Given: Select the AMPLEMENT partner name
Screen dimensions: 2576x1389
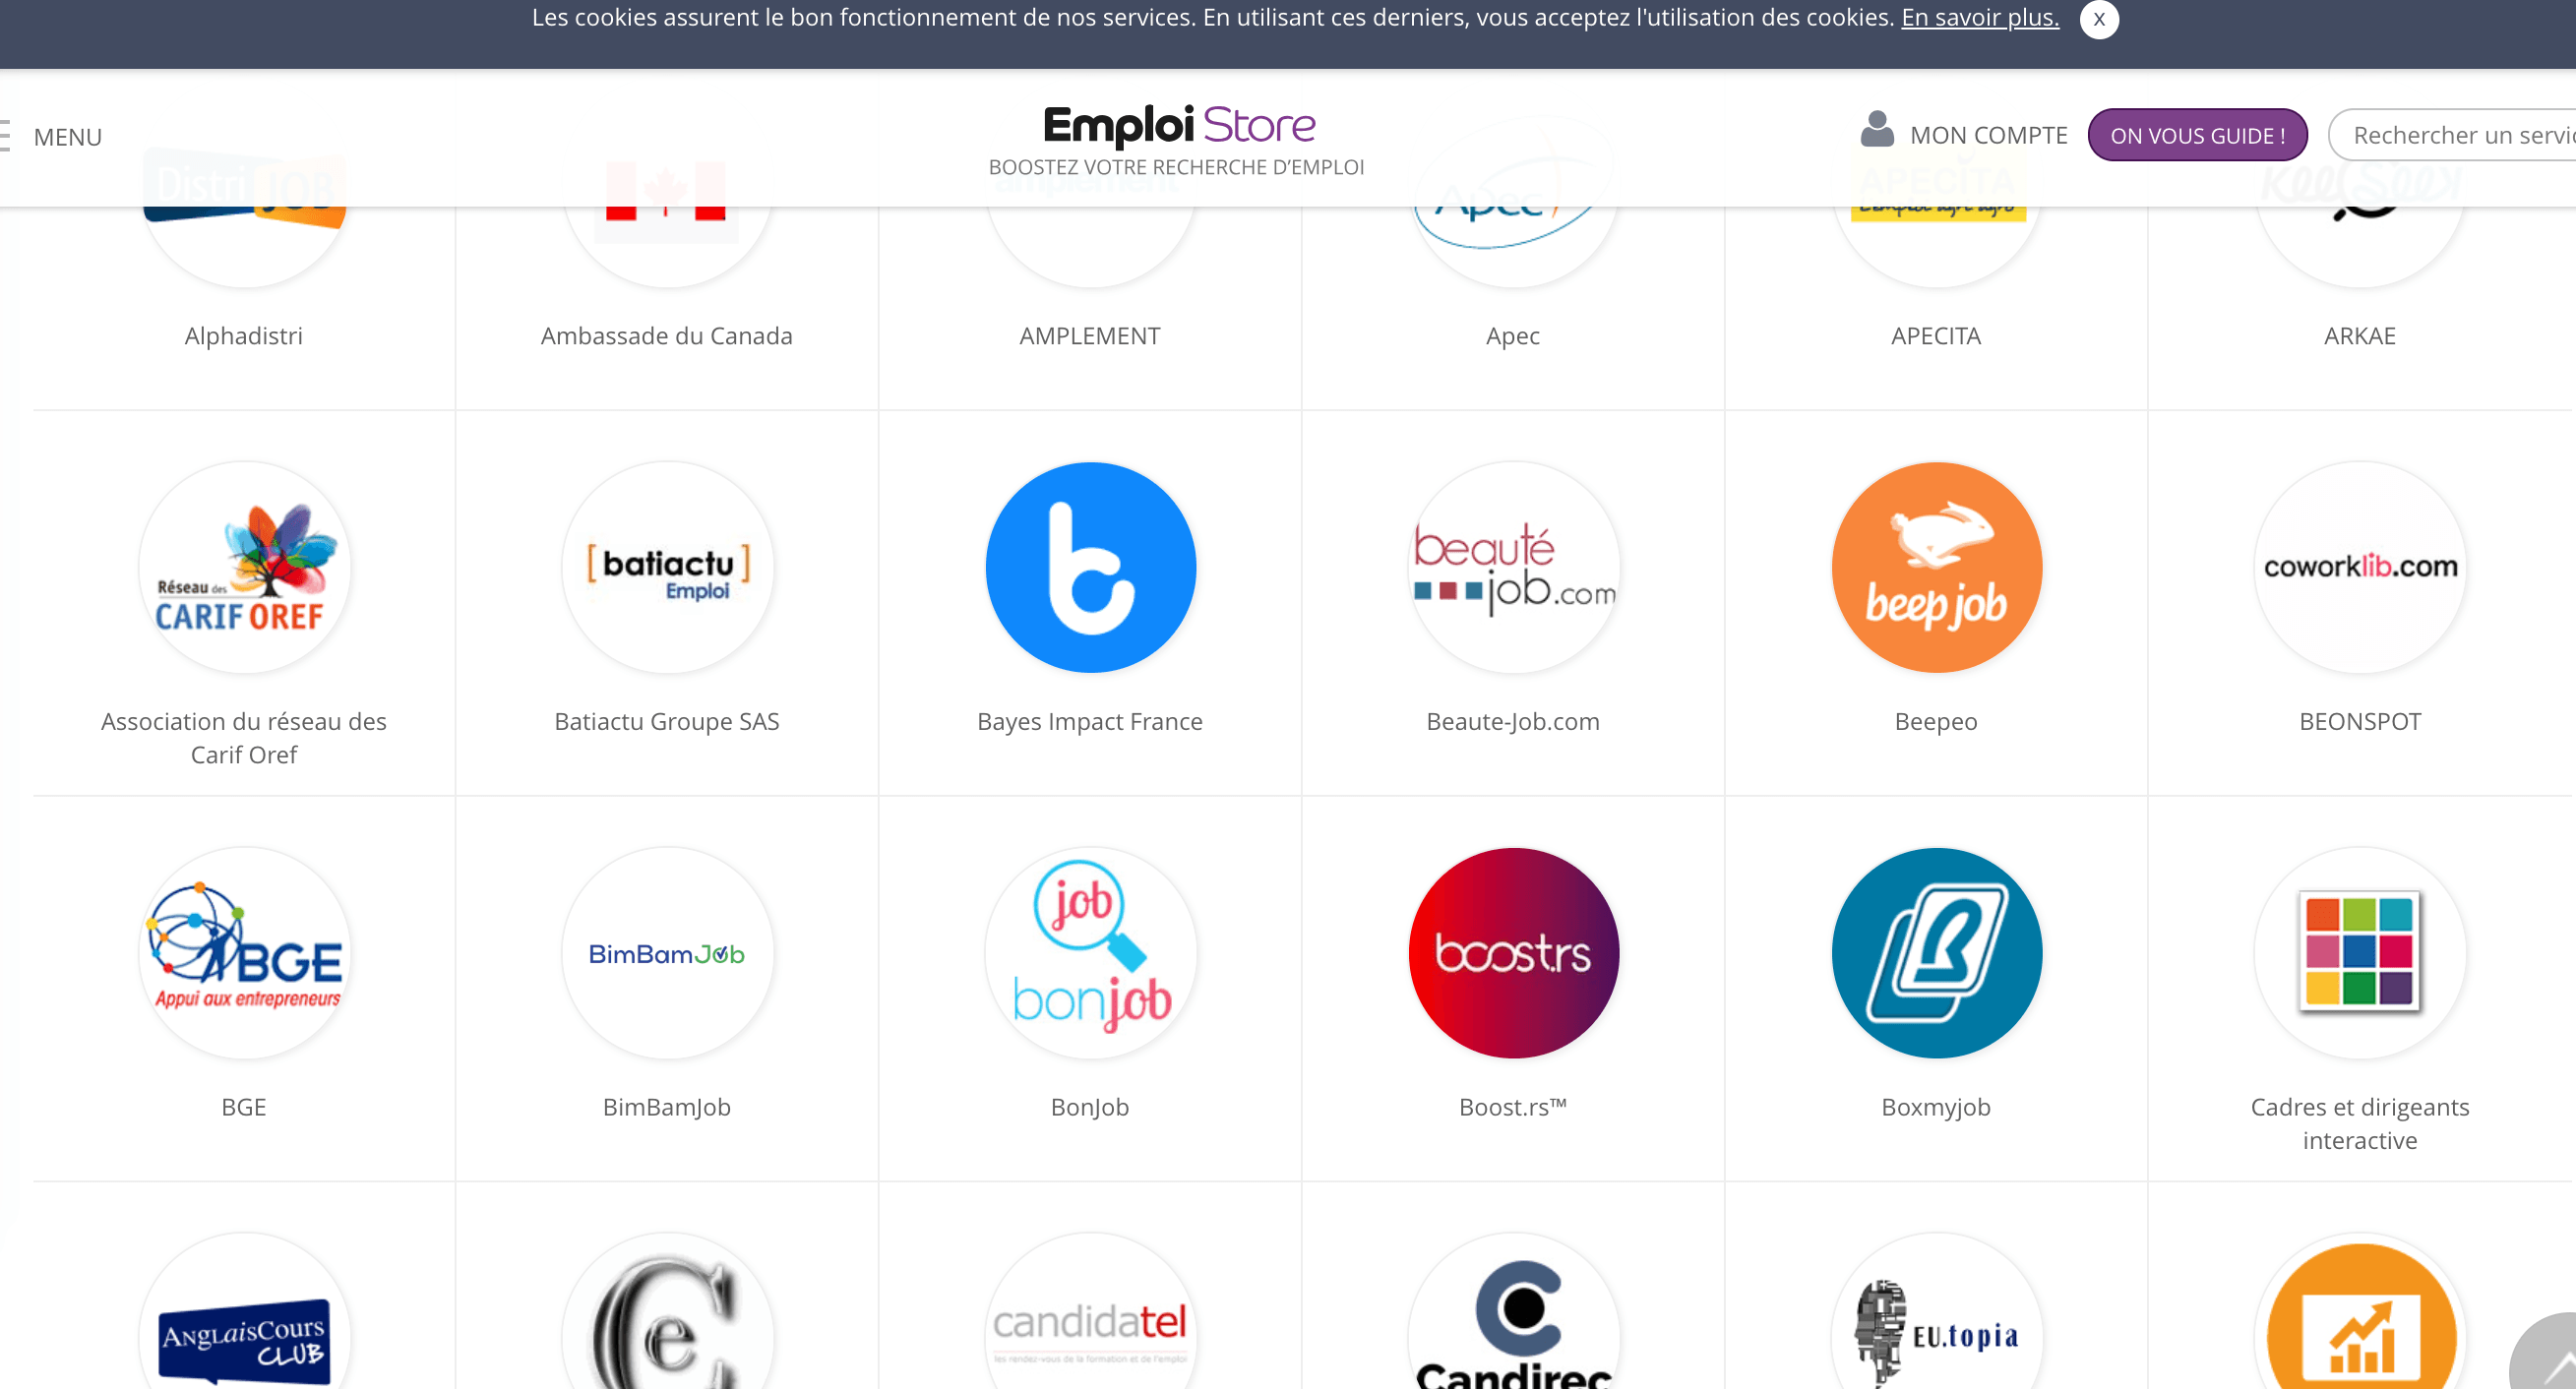Looking at the screenshot, I should point(1090,336).
